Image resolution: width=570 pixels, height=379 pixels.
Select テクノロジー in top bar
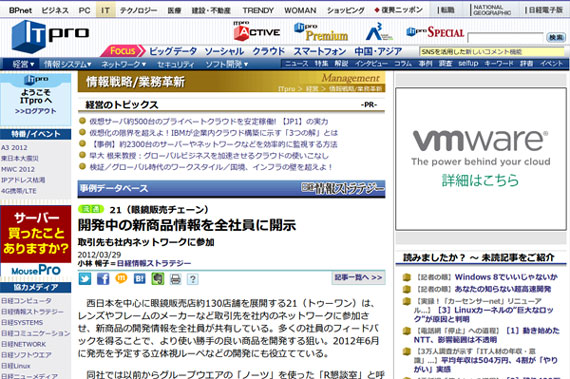tap(138, 10)
